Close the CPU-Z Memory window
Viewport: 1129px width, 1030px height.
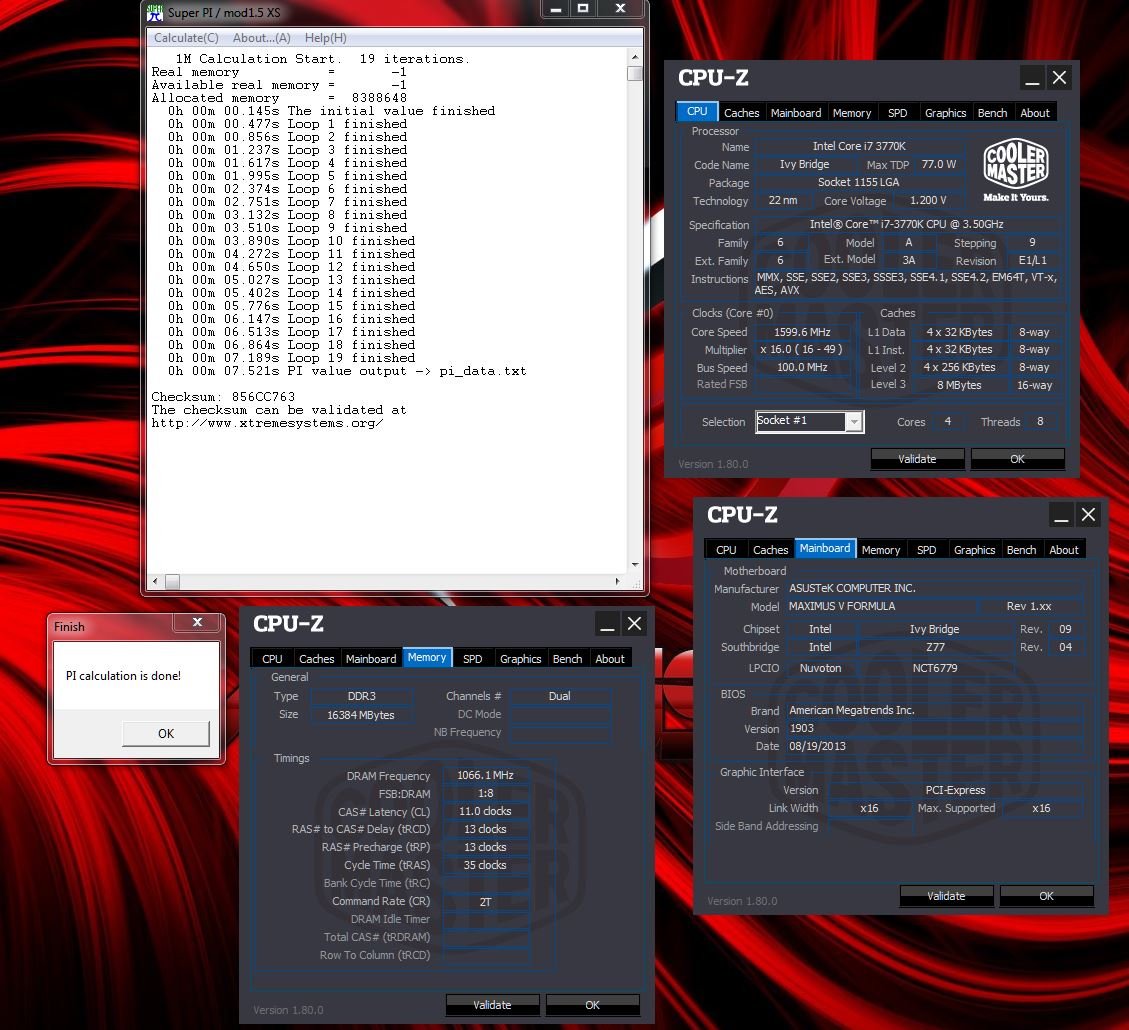[x=634, y=624]
